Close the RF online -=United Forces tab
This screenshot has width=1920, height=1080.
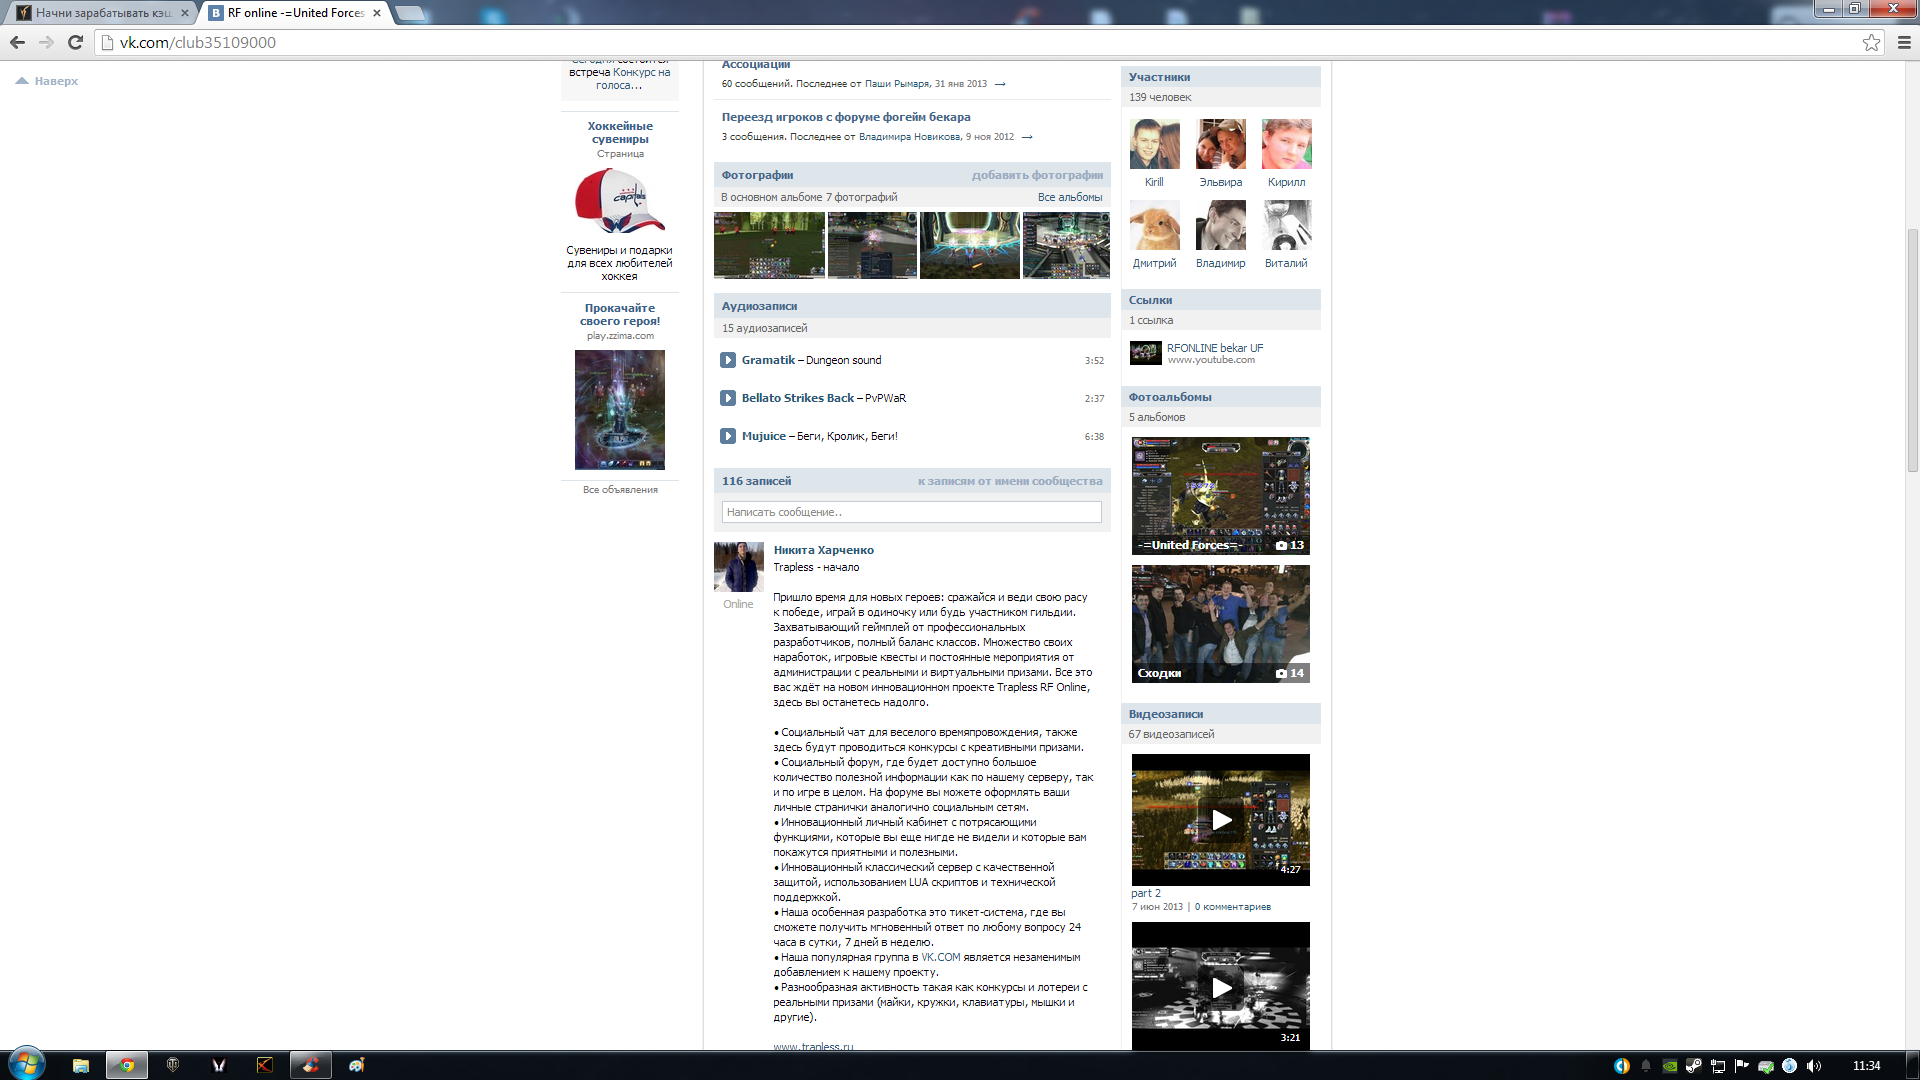[377, 13]
